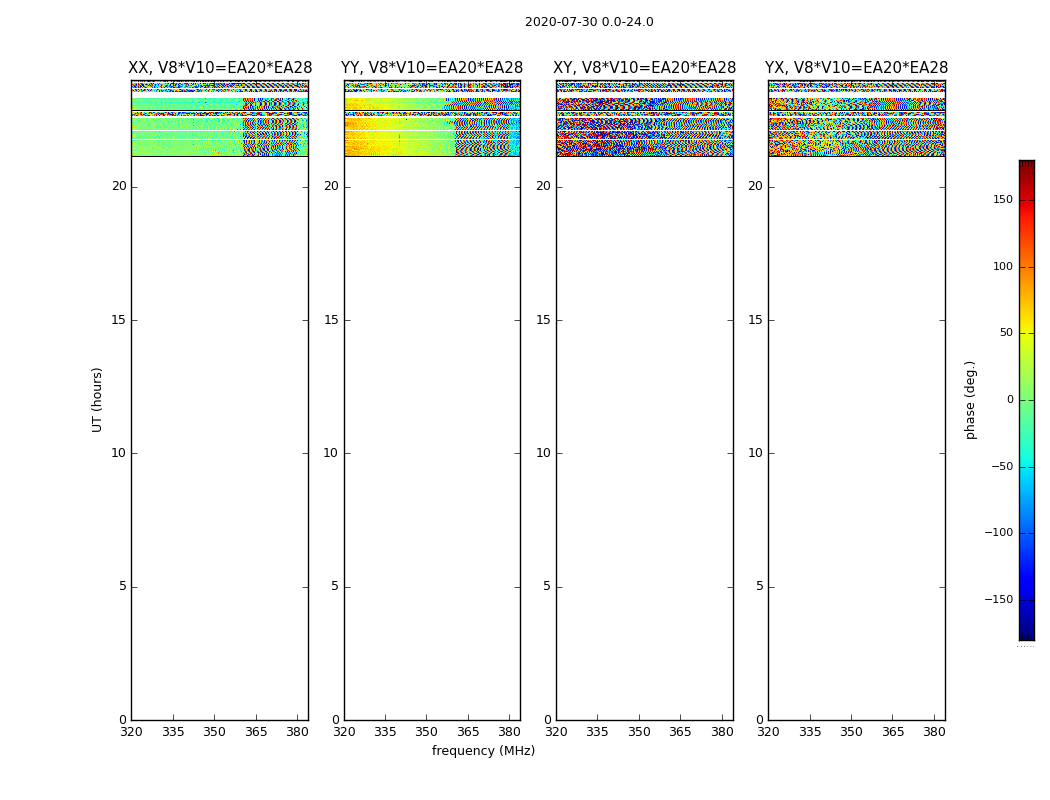This screenshot has width=1050, height=800.
Task: Select the YY panel title text
Action: click(432, 68)
